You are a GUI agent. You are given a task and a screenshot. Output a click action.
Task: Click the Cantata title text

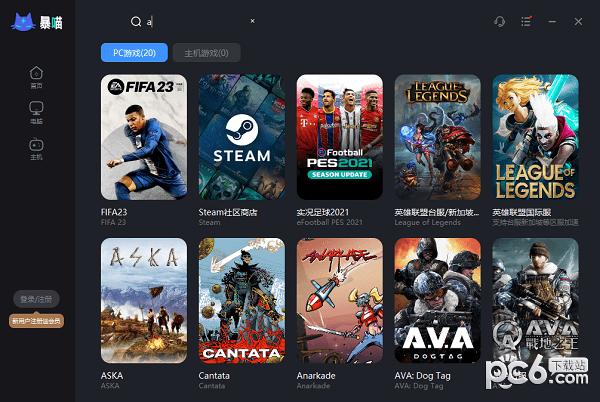tap(214, 376)
